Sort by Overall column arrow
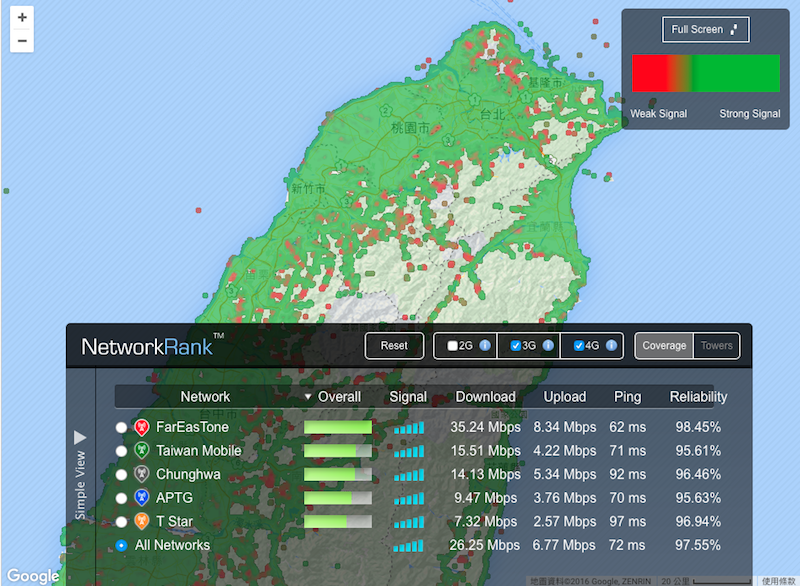Viewport: 800px width, 586px height. point(308,397)
